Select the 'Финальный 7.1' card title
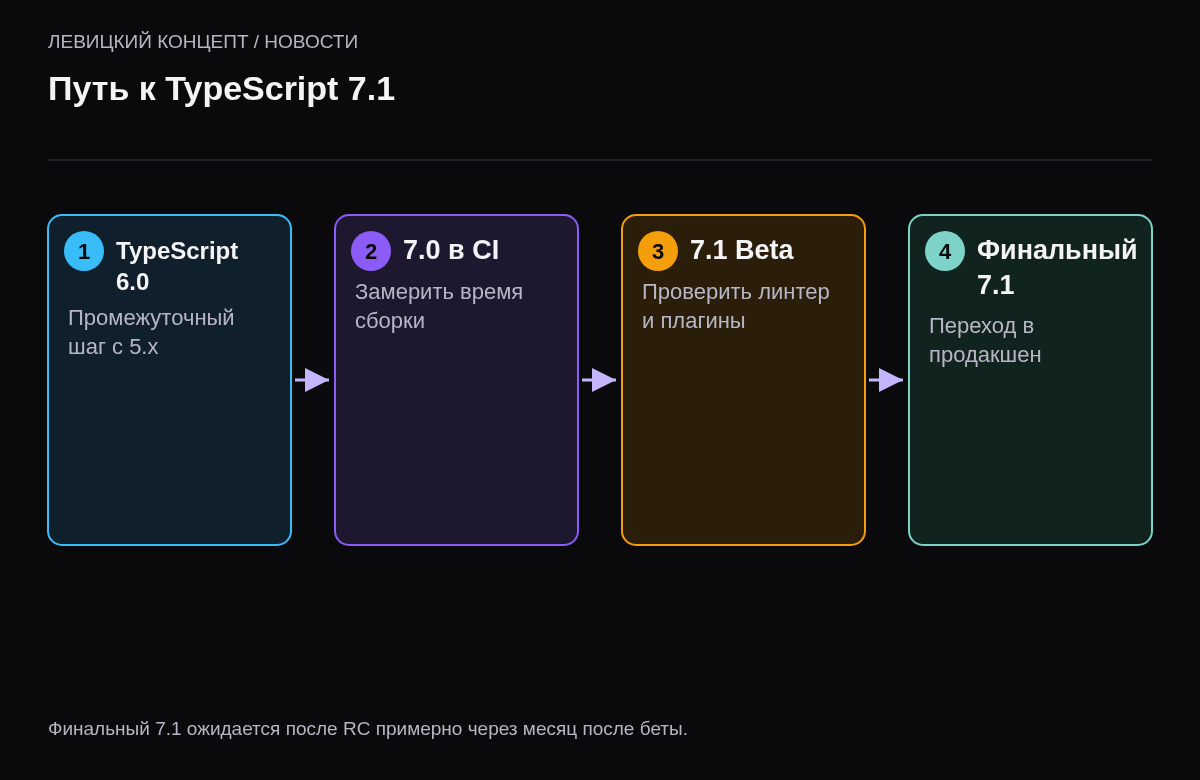 (x=1057, y=267)
